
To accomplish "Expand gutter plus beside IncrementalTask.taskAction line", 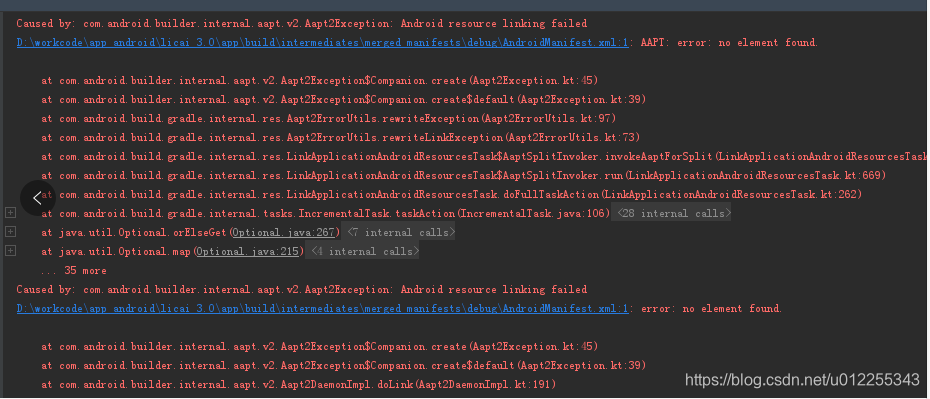I will [10, 212].
